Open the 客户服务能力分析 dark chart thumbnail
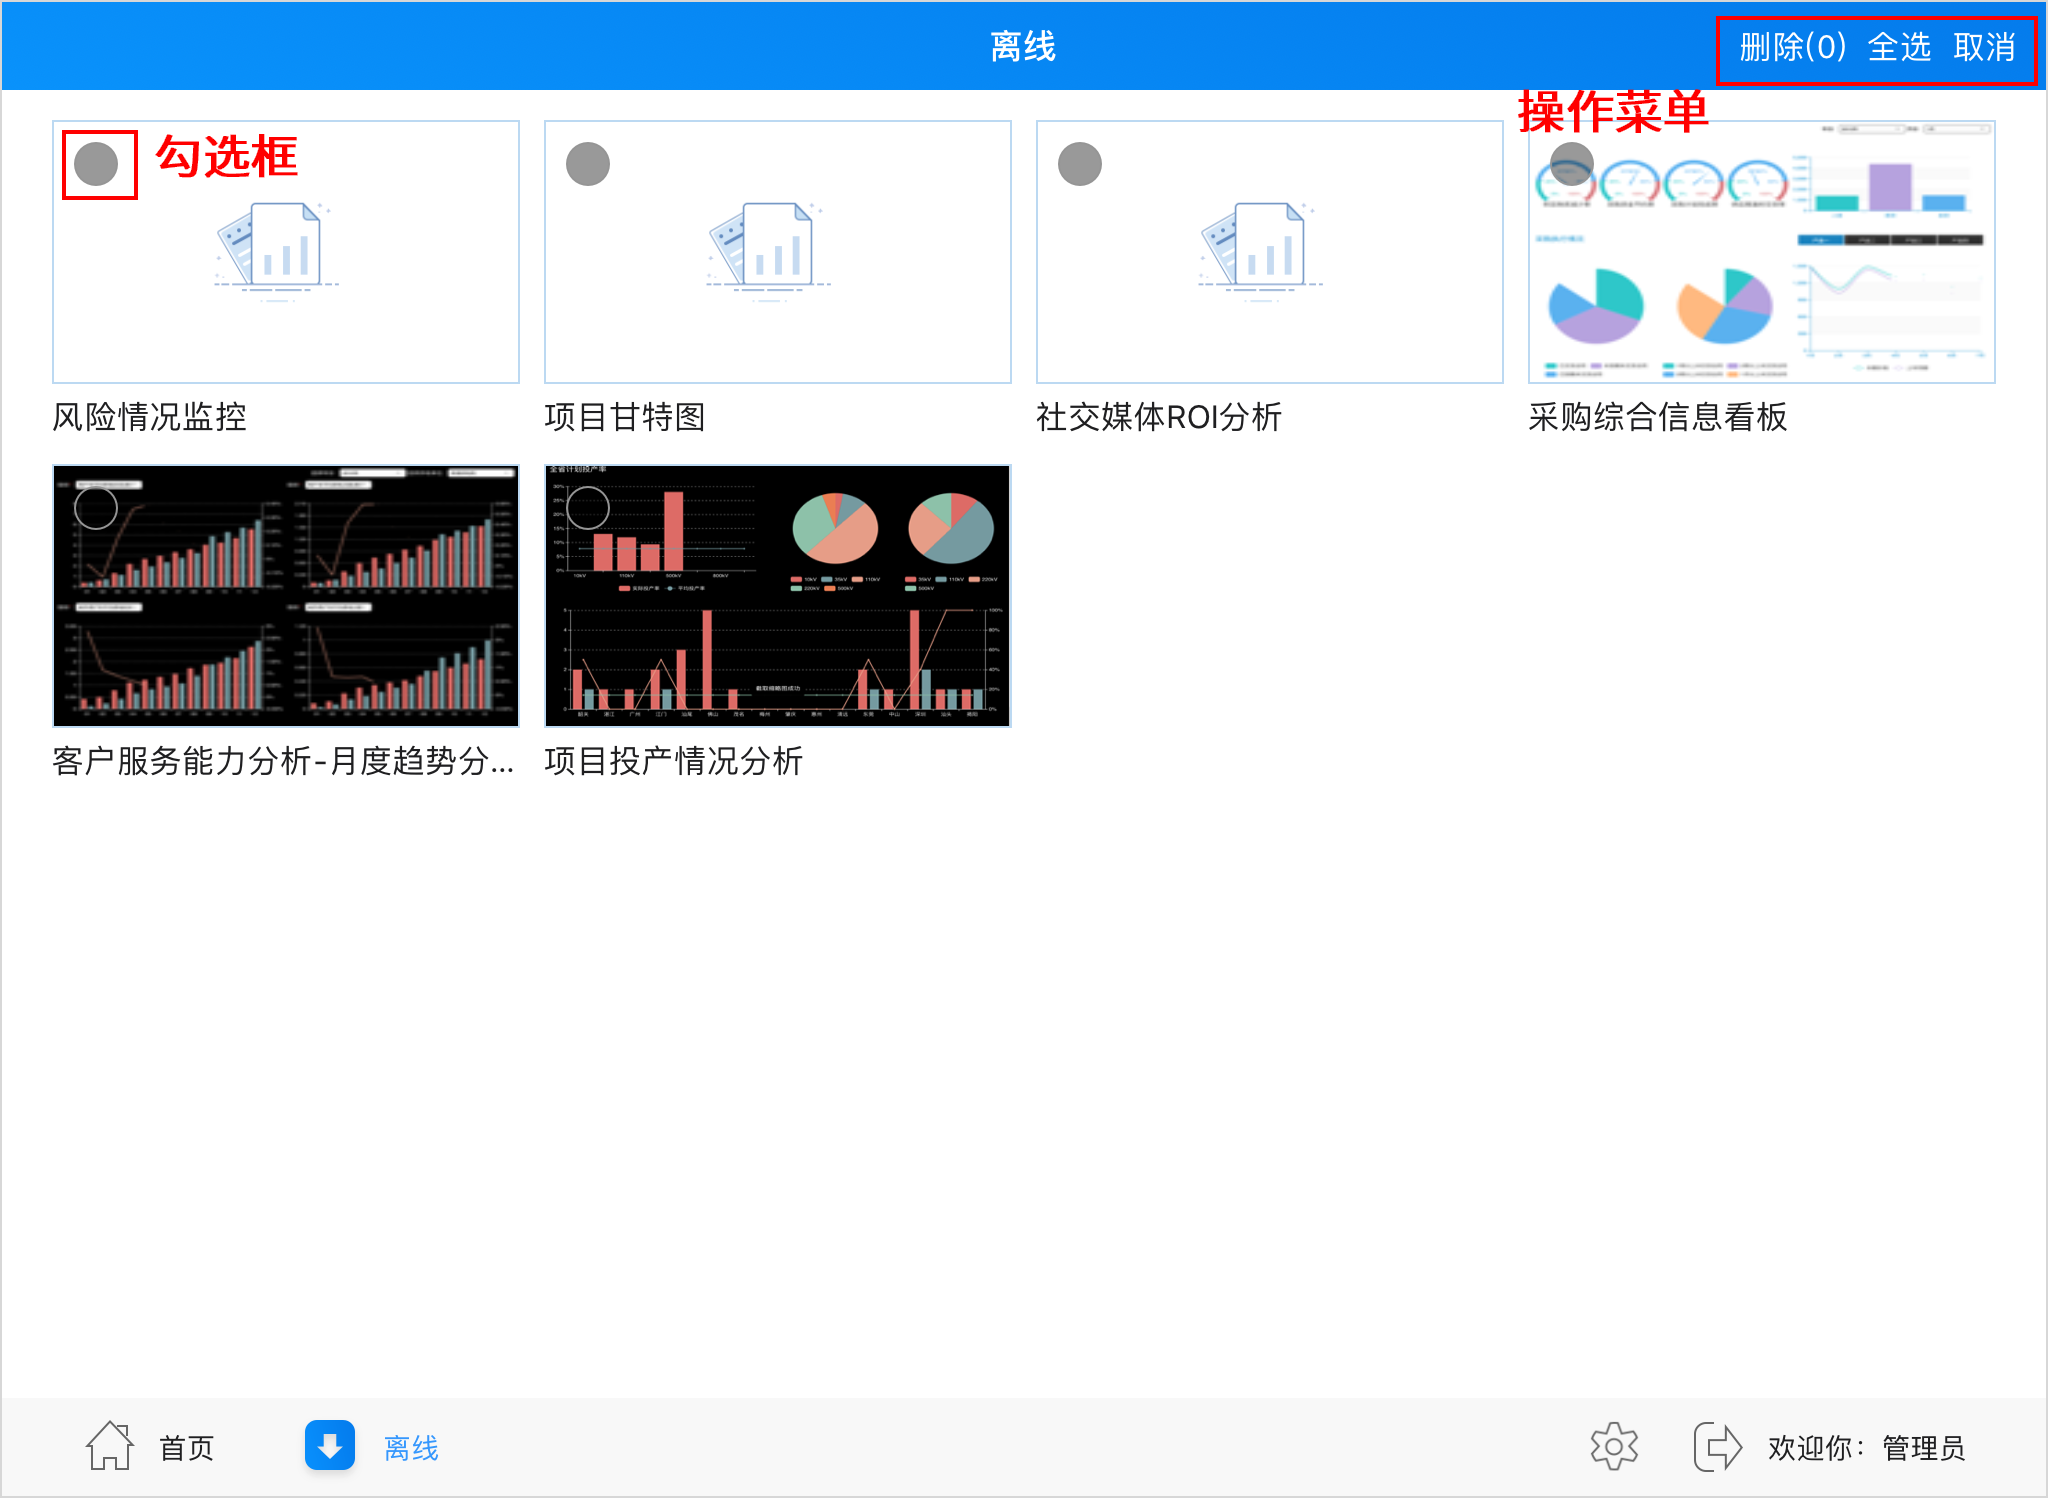This screenshot has width=2048, height=1498. click(x=286, y=596)
